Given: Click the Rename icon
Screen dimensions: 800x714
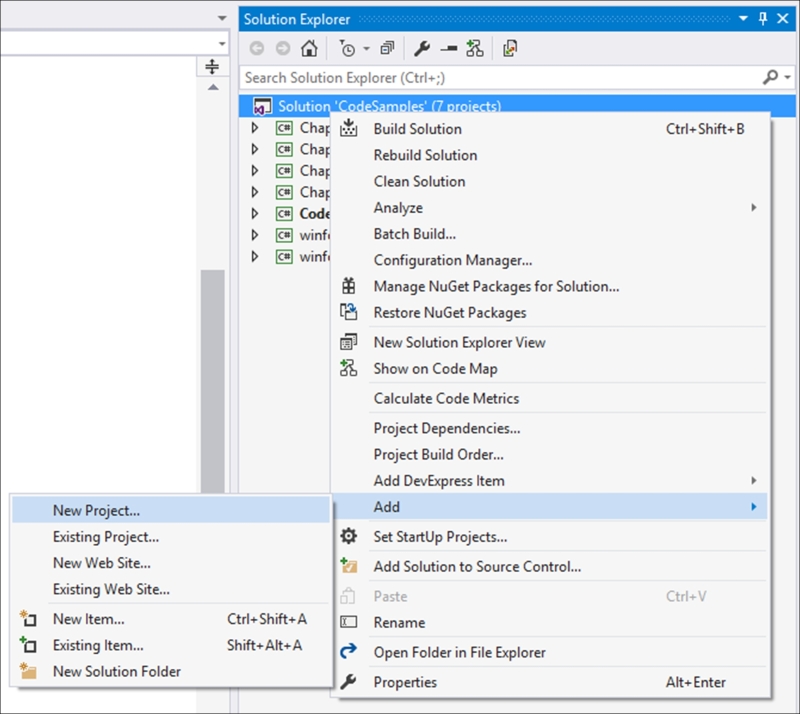Looking at the screenshot, I should [x=349, y=622].
